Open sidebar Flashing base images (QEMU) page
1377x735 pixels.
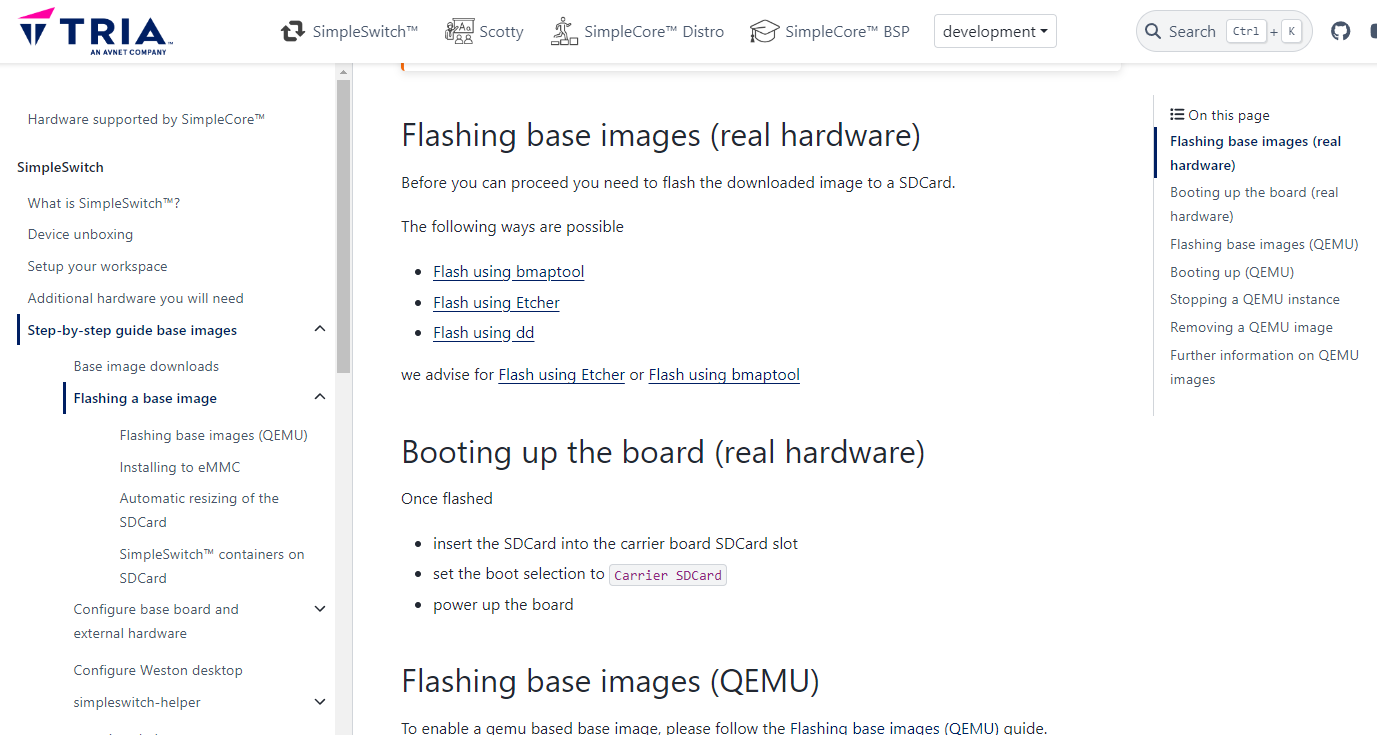click(214, 435)
